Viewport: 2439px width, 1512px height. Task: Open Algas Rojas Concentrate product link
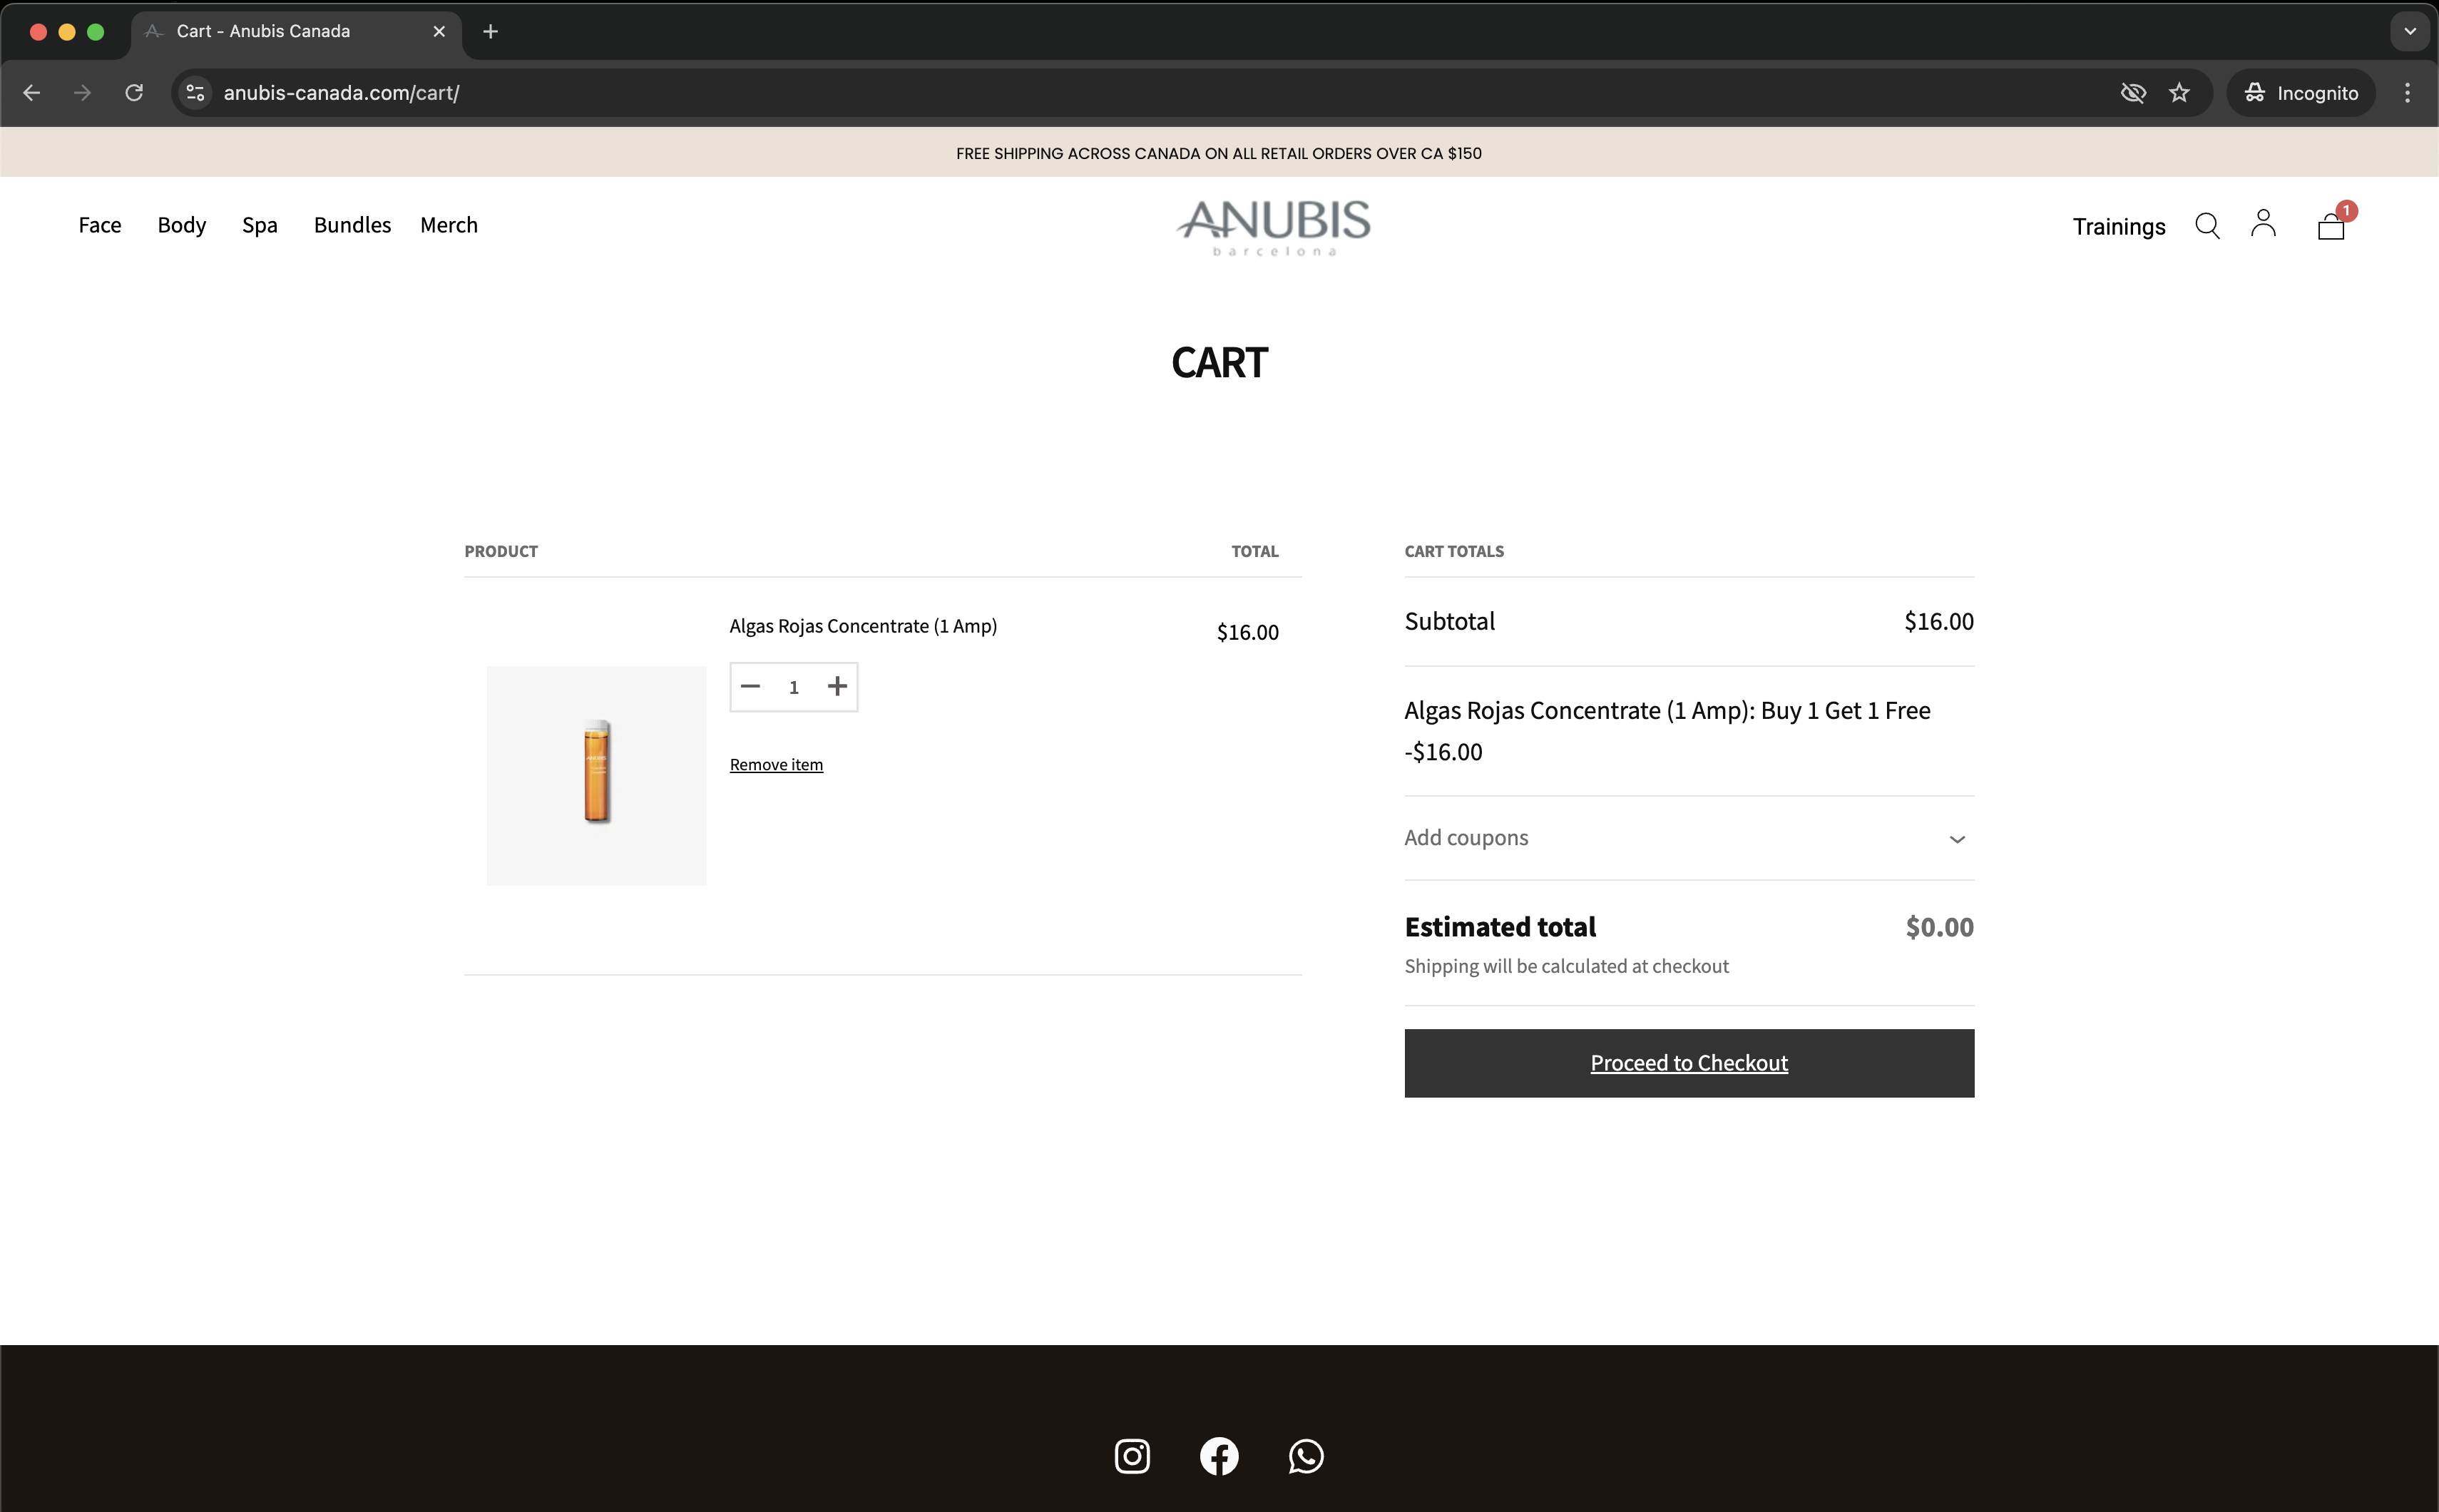pyautogui.click(x=863, y=626)
